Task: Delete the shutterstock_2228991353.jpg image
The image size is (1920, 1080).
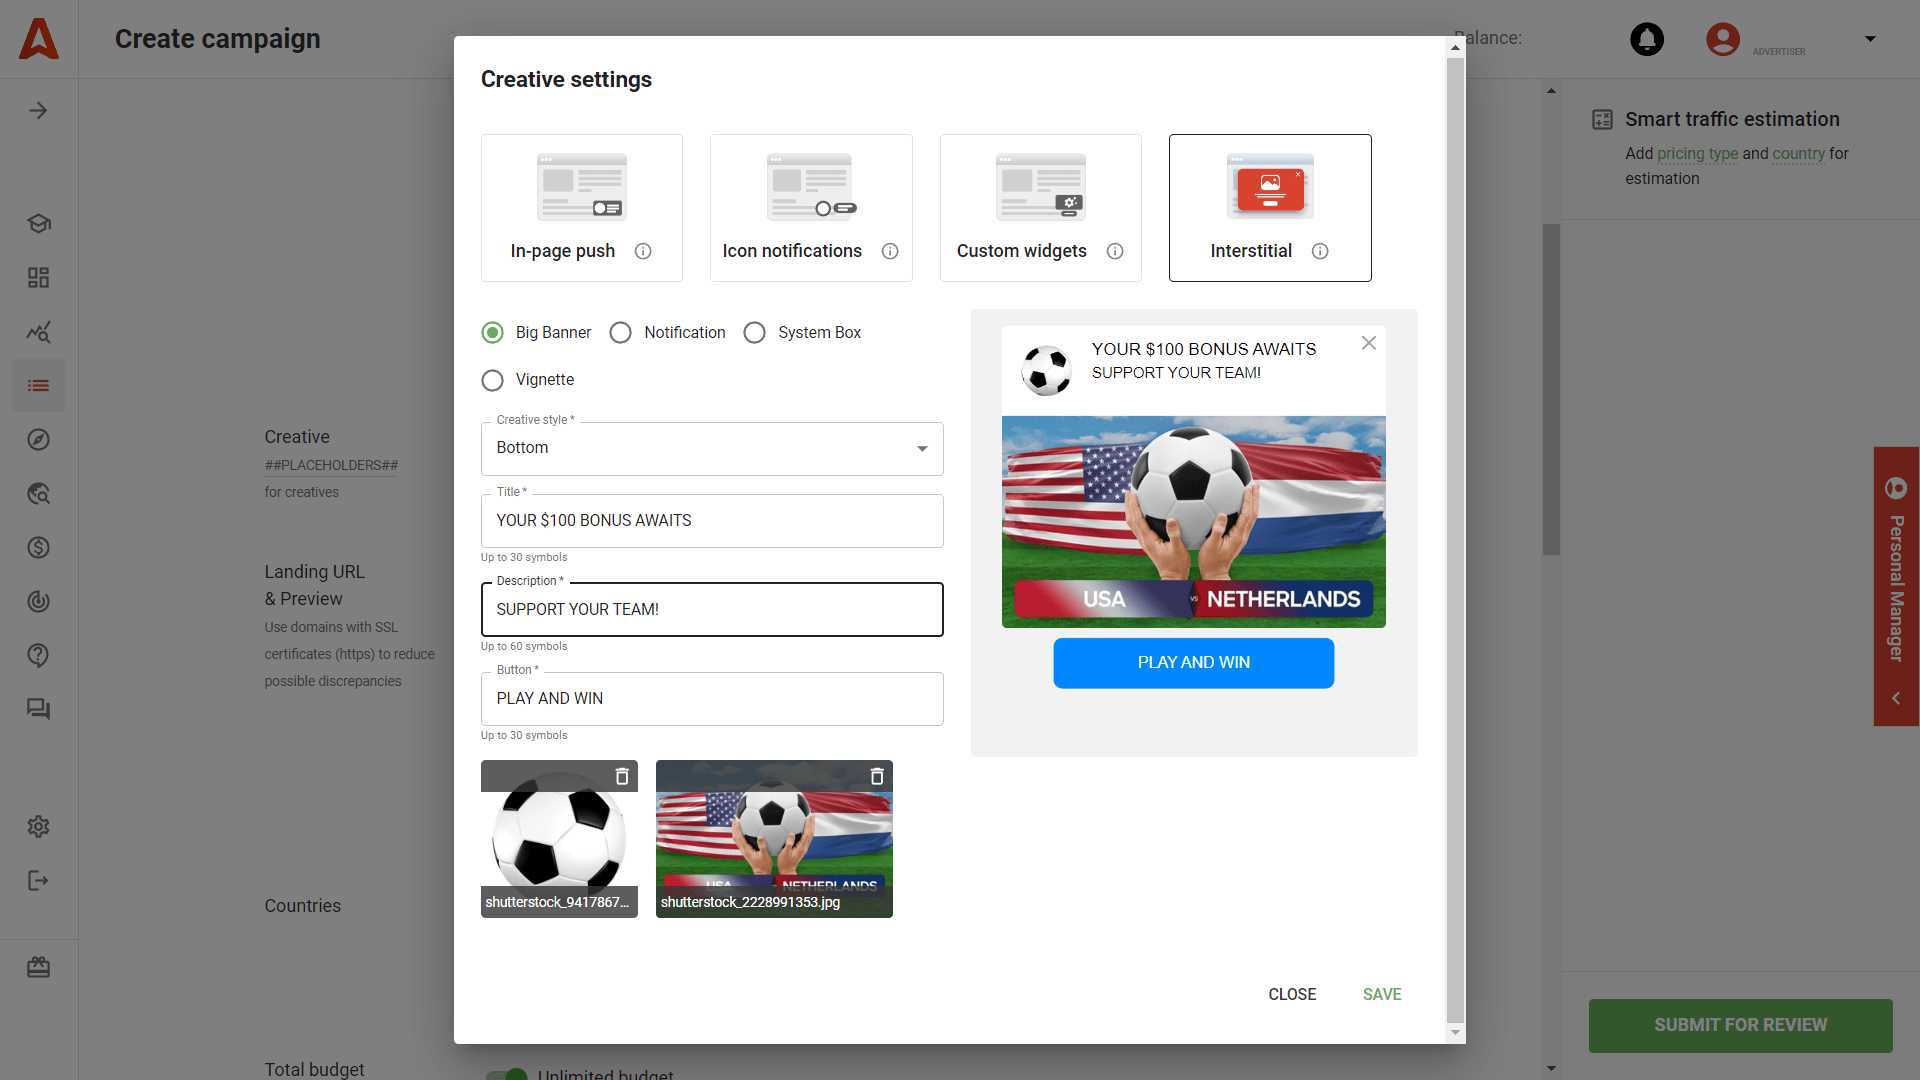Action: 876,777
